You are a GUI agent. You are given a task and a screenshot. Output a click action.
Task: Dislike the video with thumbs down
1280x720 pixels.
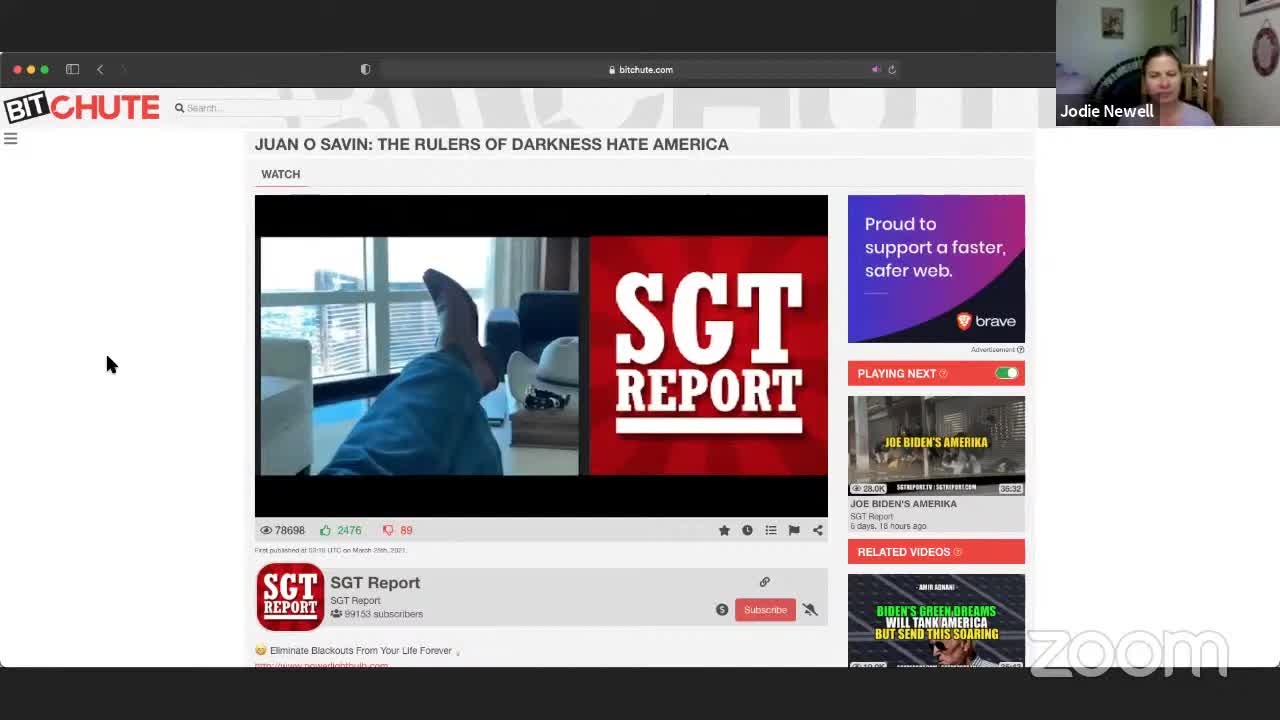pos(388,530)
